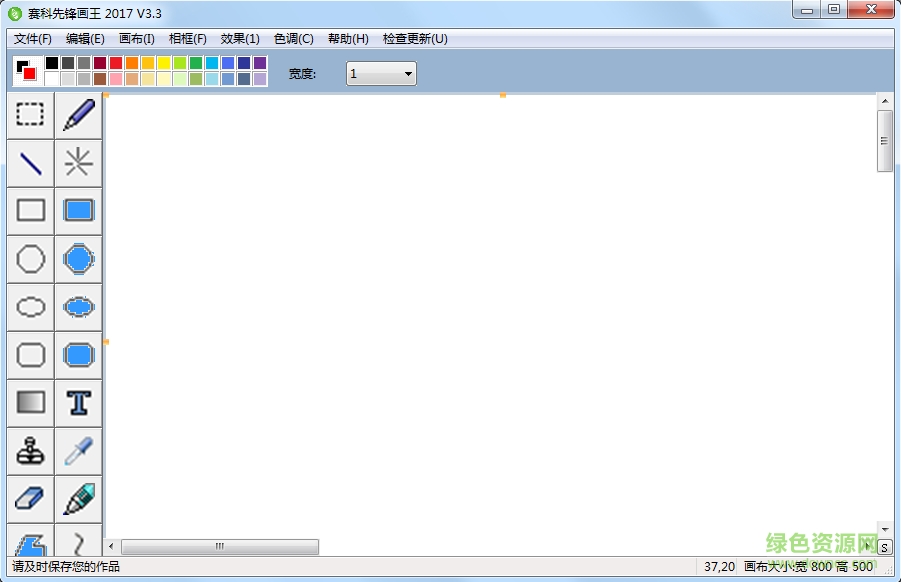Open the 宽度 width dropdown

click(x=381, y=74)
